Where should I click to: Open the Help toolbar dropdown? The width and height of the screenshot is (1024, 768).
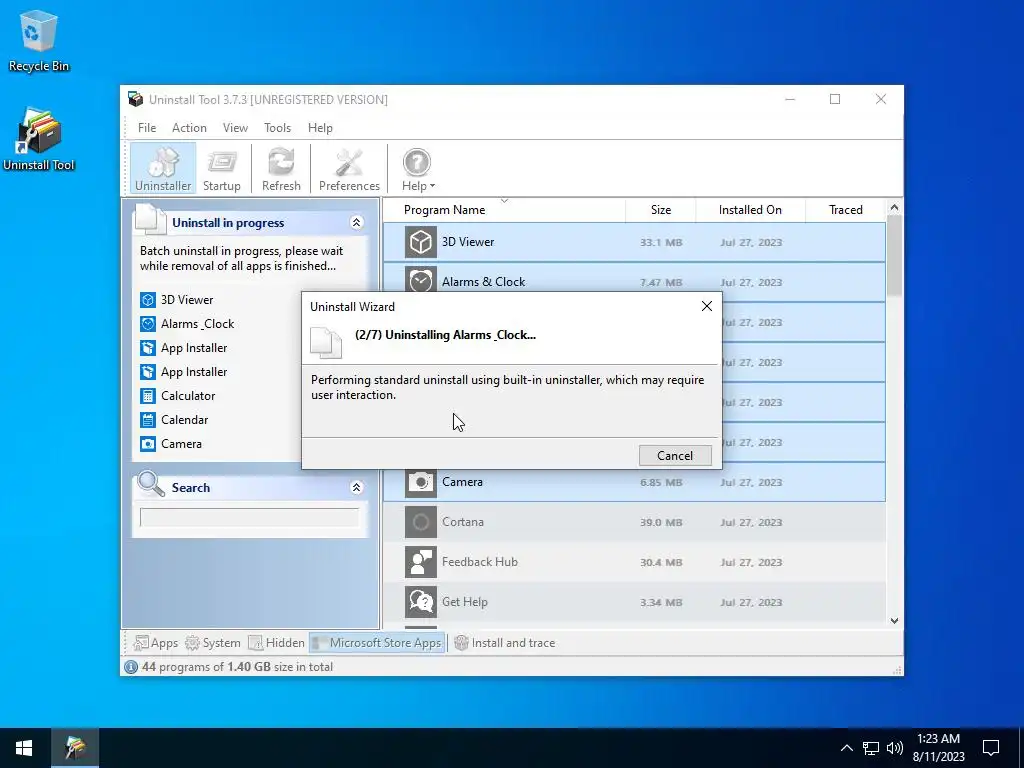417,169
